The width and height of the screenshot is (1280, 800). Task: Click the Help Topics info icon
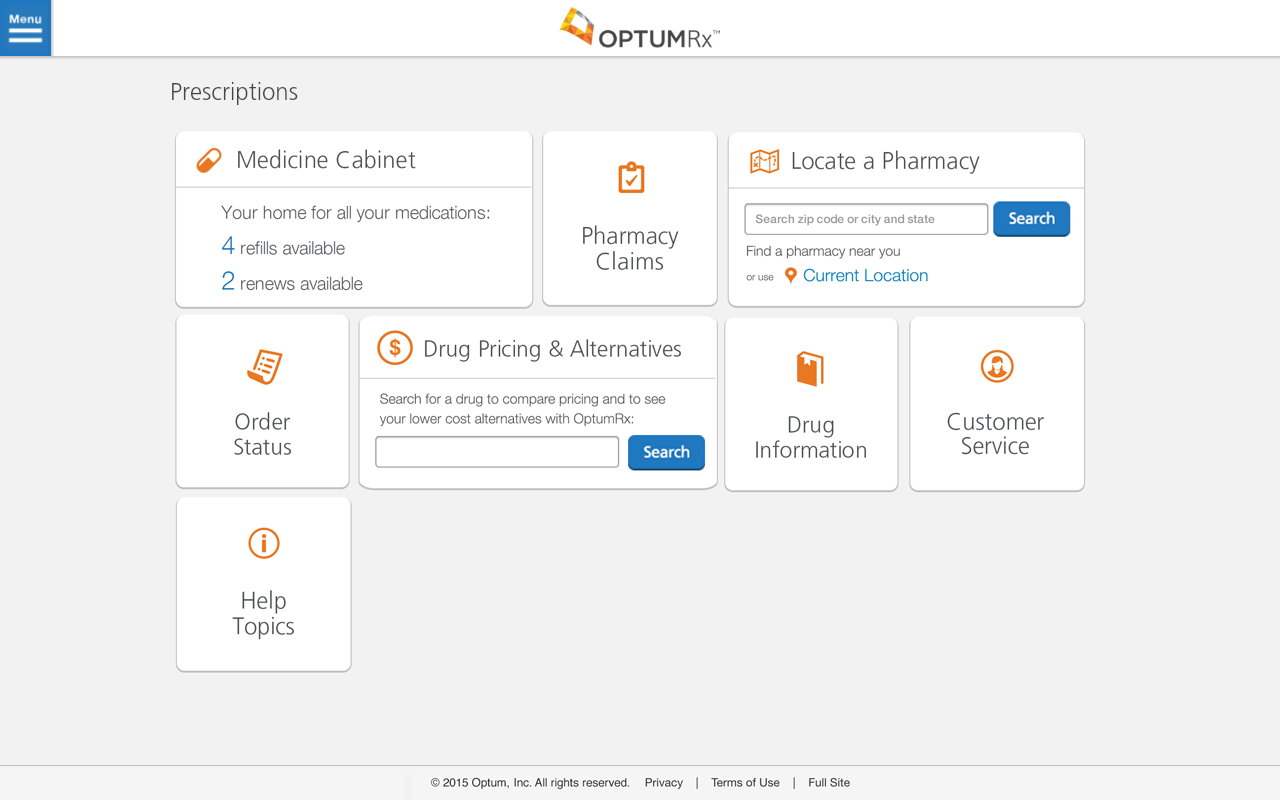(263, 543)
